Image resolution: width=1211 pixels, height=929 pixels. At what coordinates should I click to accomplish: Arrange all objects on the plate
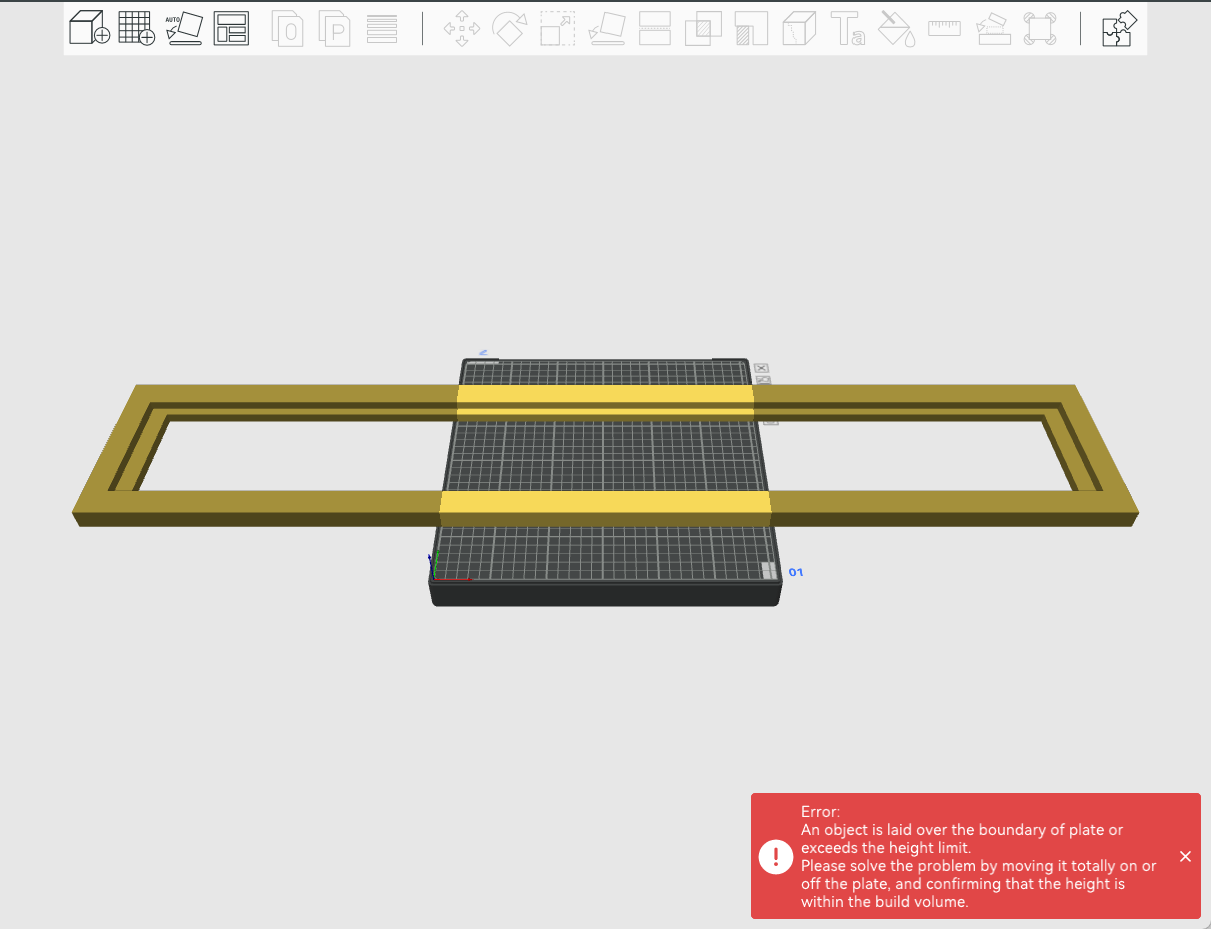coord(231,29)
